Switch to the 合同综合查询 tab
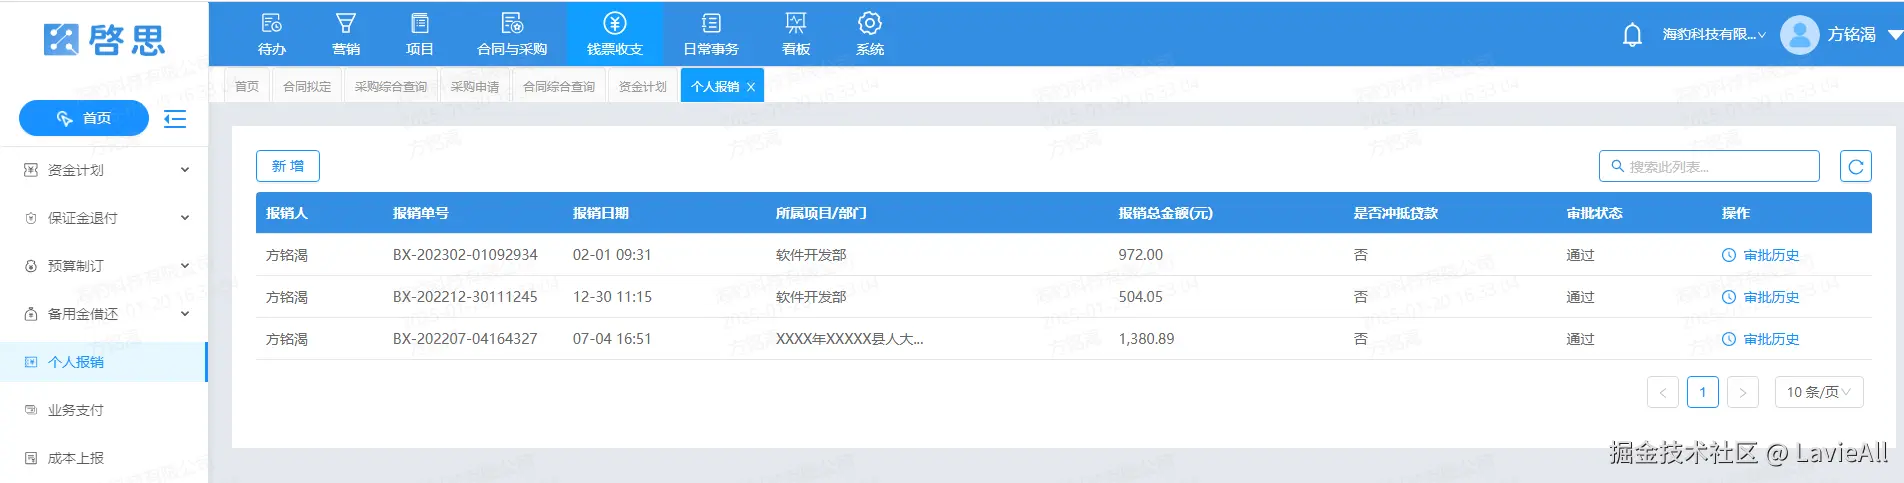The height and width of the screenshot is (483, 1904). coord(559,87)
